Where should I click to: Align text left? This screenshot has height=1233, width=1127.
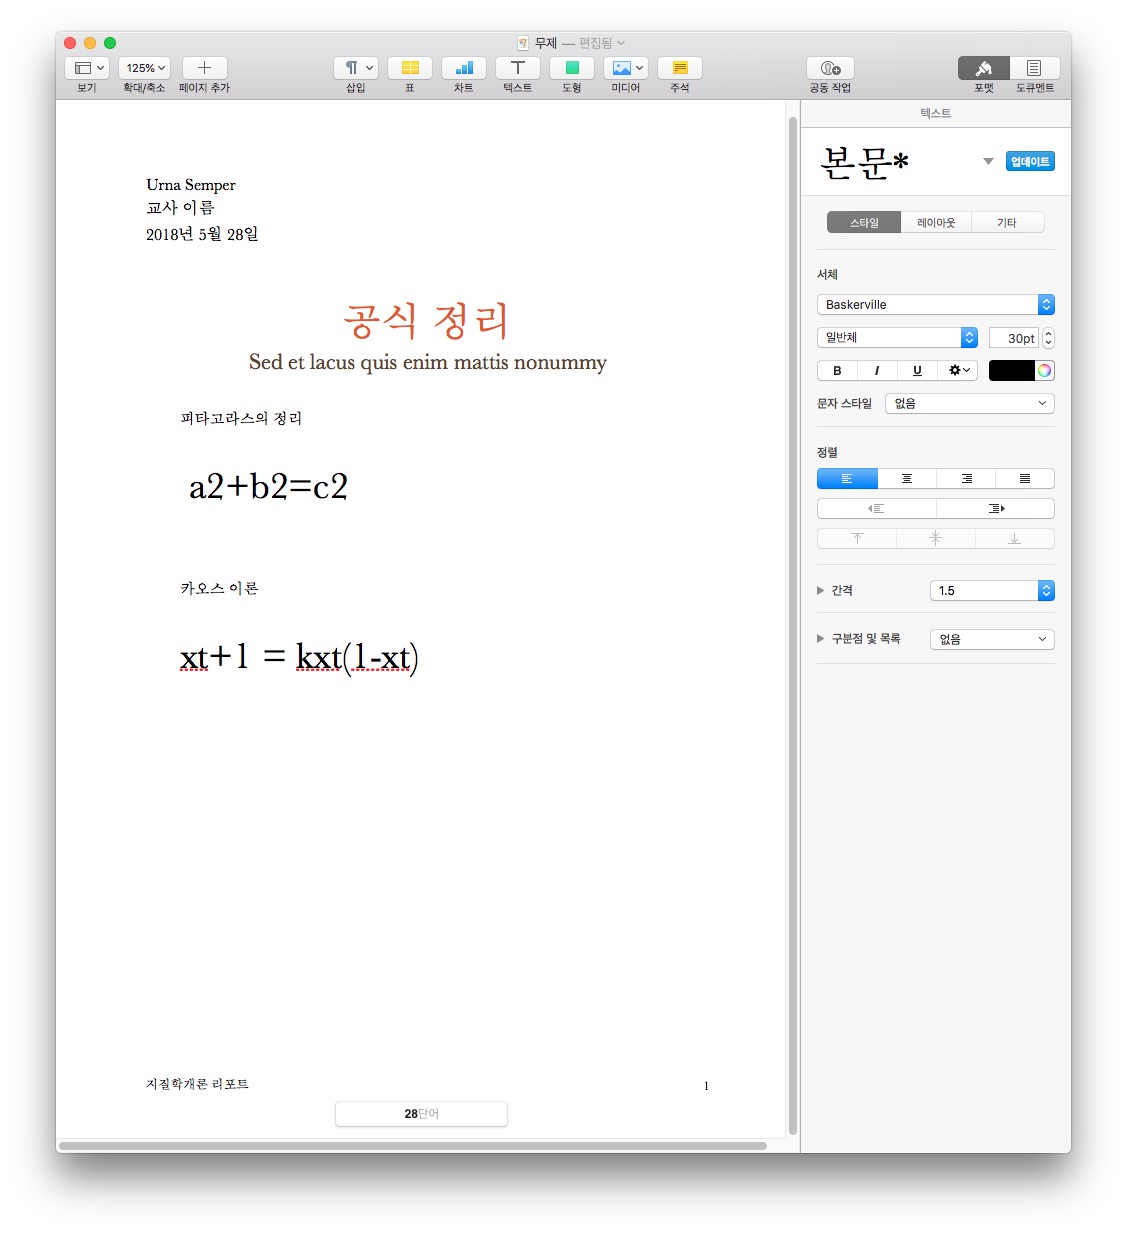click(x=847, y=479)
